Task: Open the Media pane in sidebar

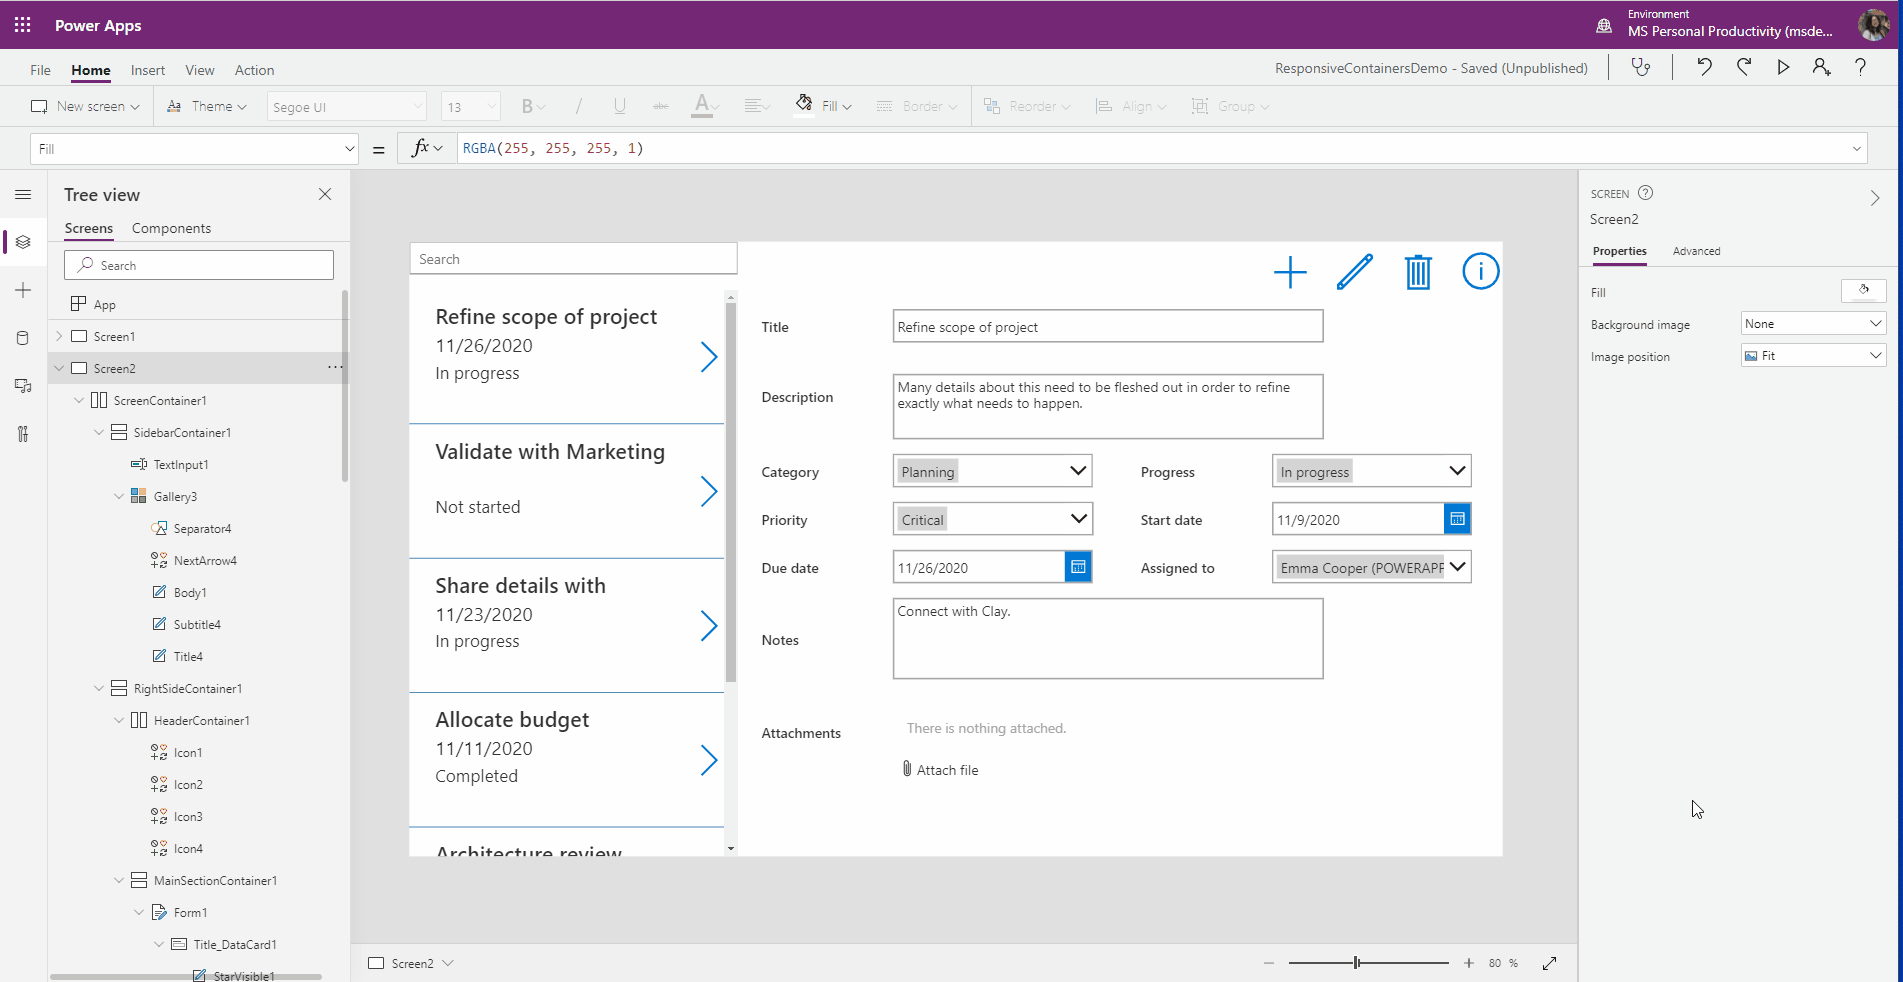Action: (x=23, y=385)
